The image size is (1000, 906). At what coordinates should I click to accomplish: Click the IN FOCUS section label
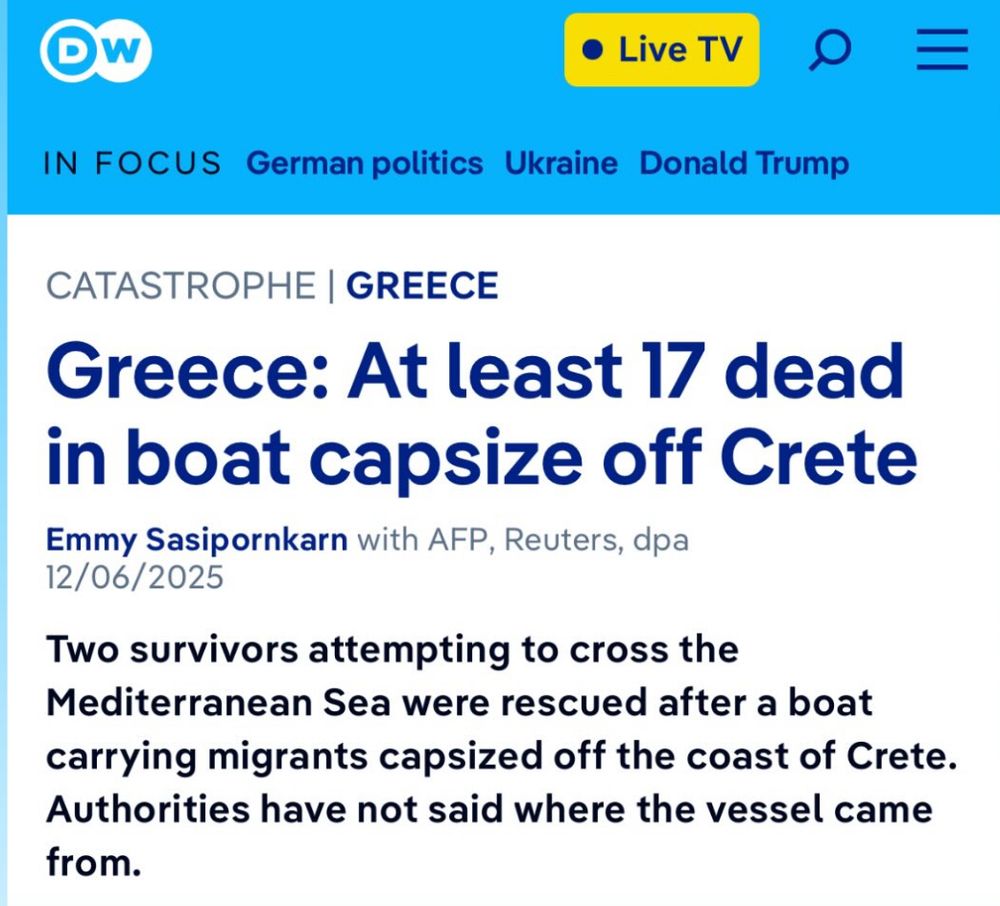tap(133, 163)
